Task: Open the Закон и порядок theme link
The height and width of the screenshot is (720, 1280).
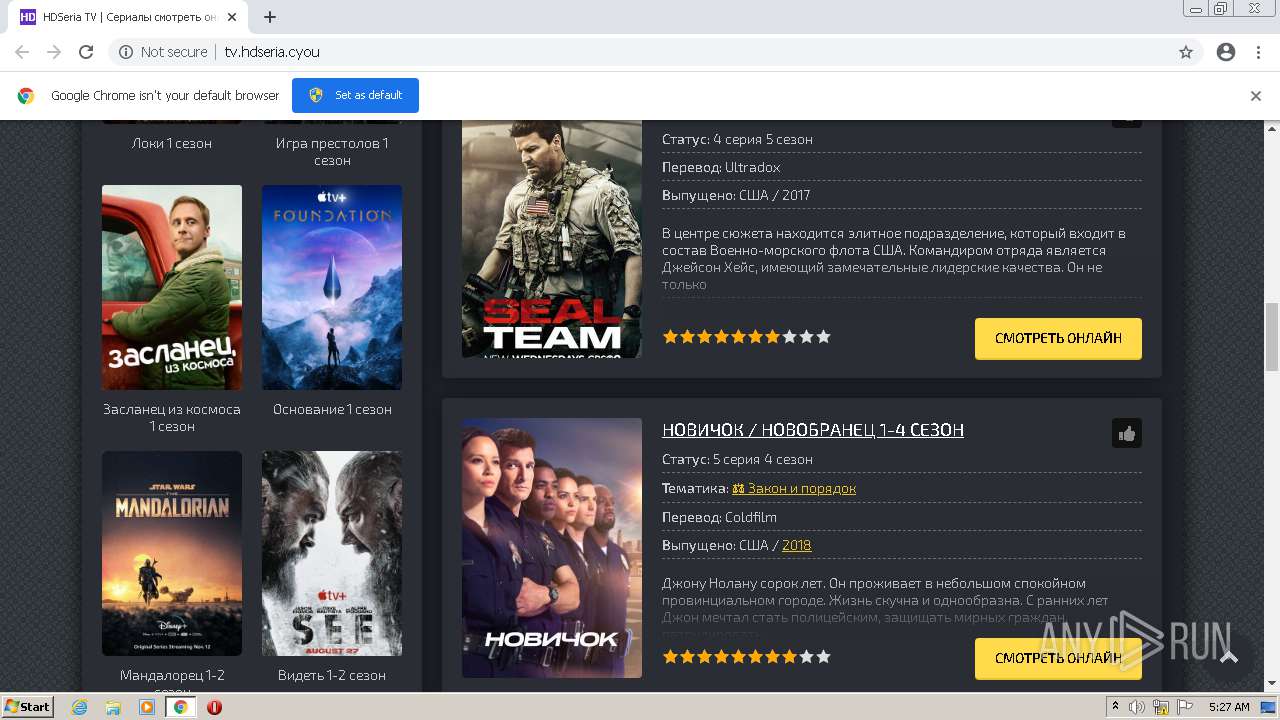Action: point(794,488)
